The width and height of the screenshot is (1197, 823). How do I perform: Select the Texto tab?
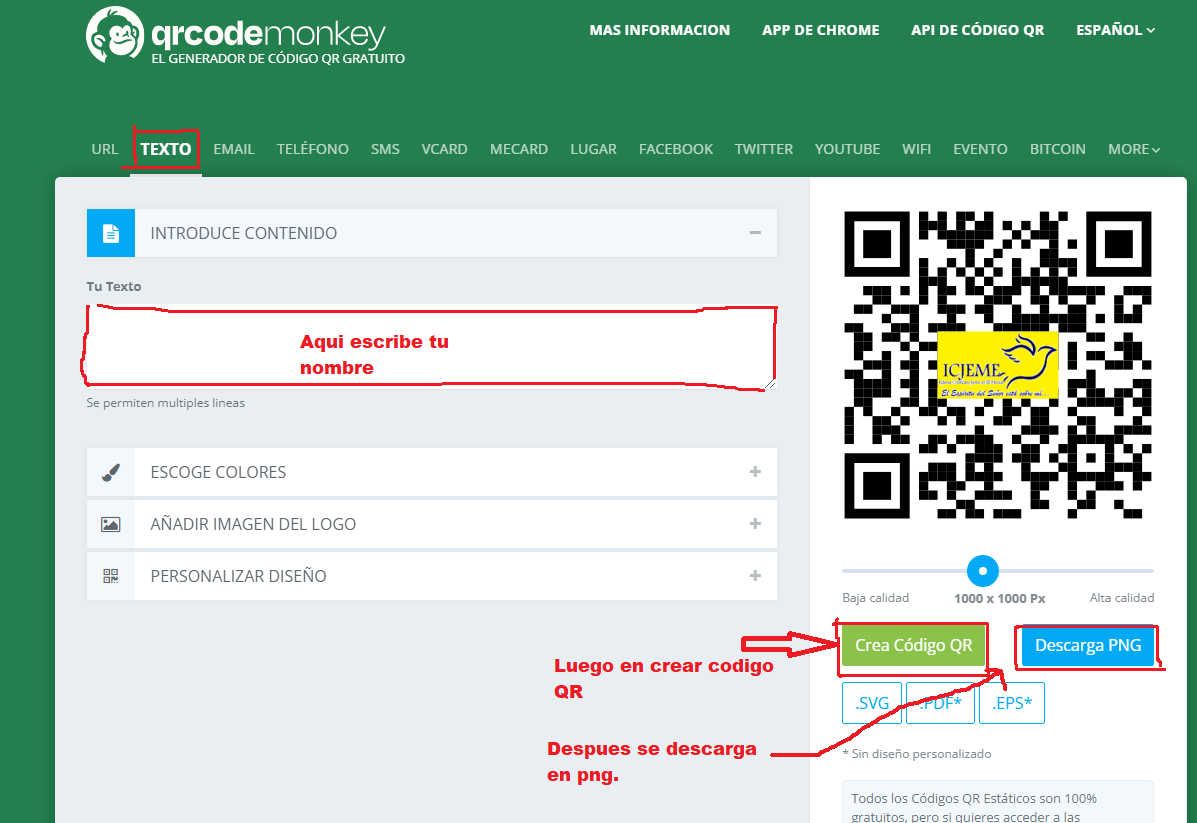click(x=166, y=149)
